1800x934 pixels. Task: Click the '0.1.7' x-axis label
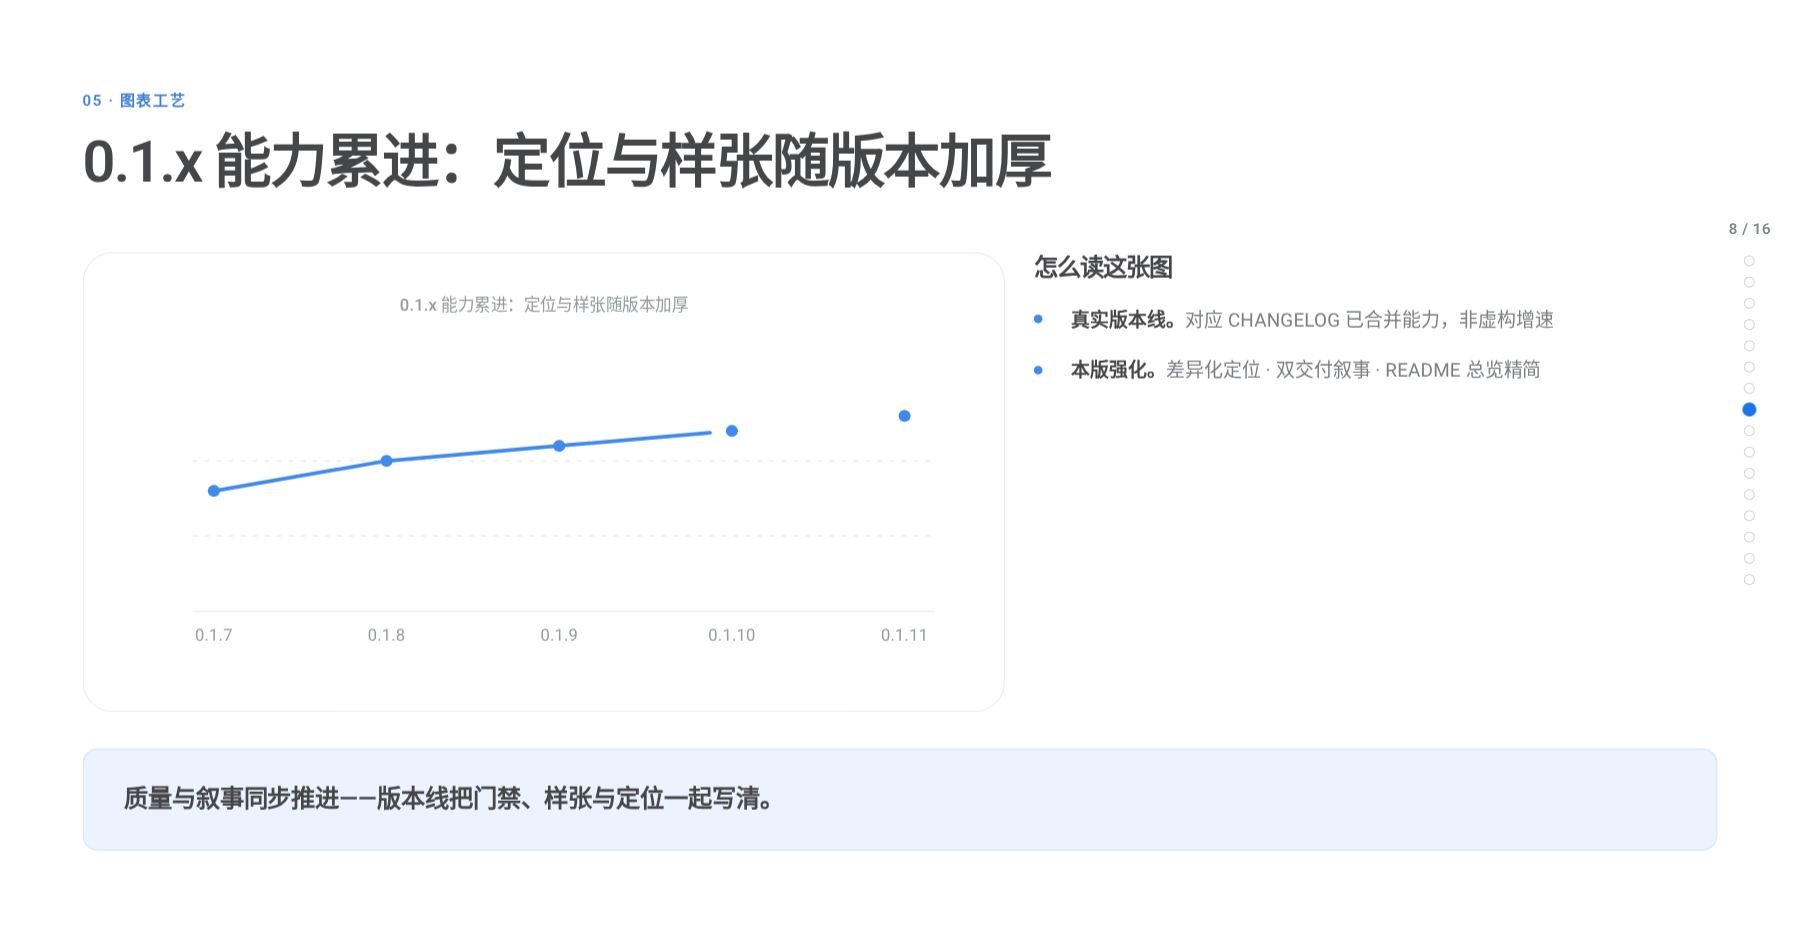[x=214, y=635]
